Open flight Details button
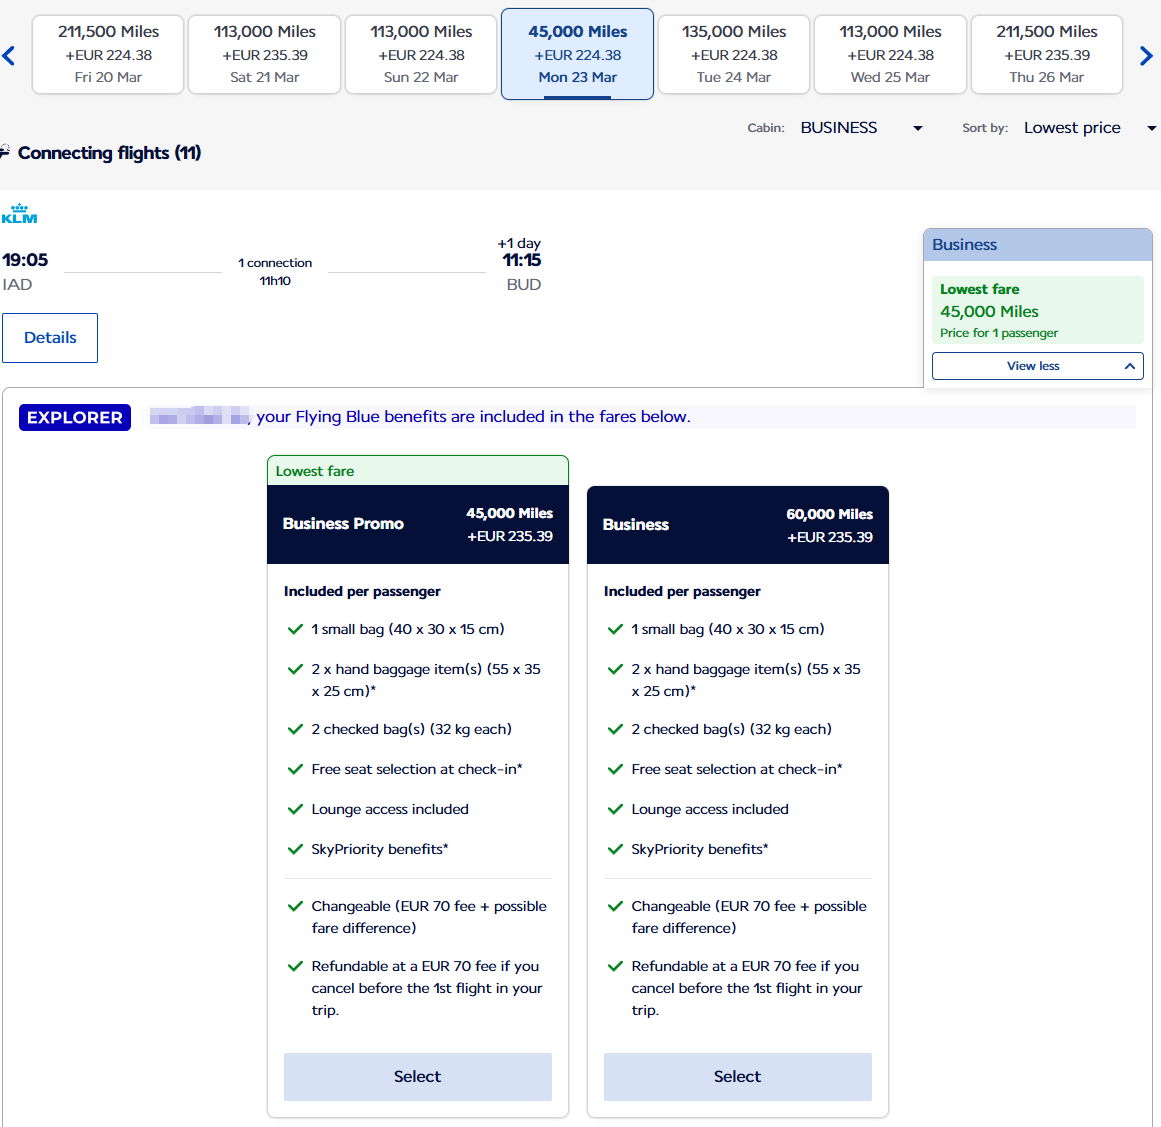Screen dimensions: 1161x1127 pyautogui.click(x=50, y=338)
